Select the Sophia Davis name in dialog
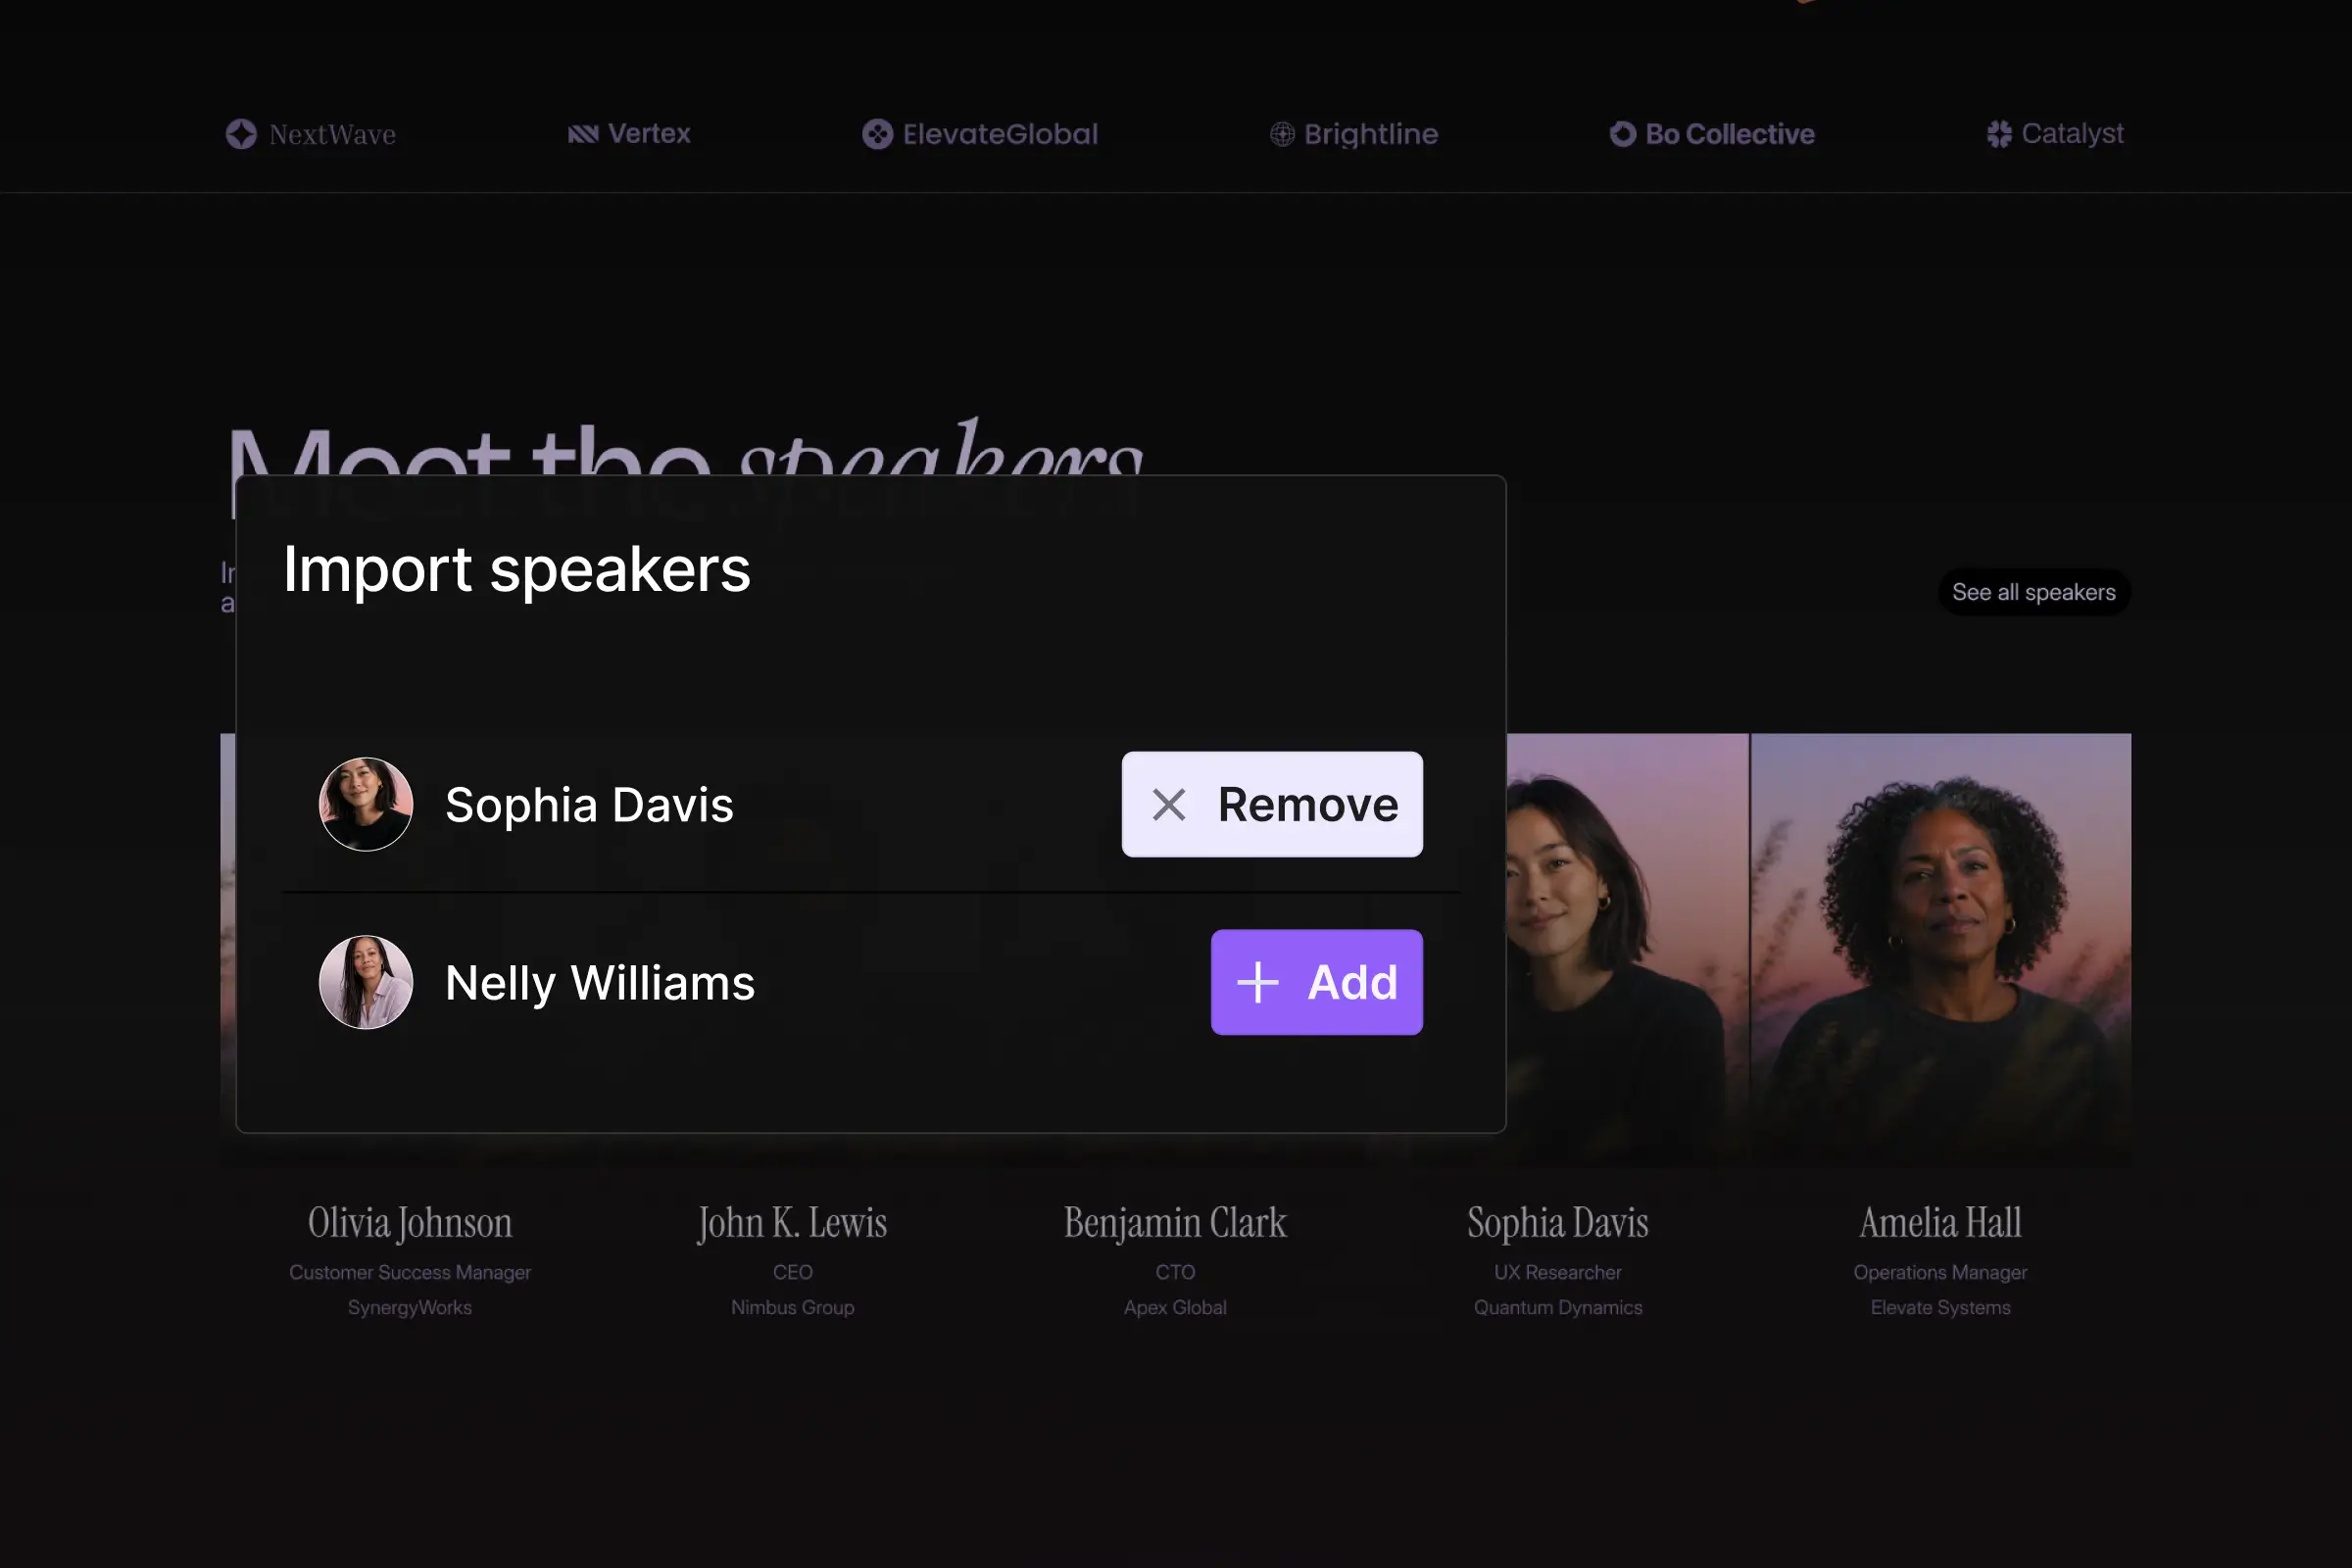The image size is (2352, 1568). (x=589, y=805)
